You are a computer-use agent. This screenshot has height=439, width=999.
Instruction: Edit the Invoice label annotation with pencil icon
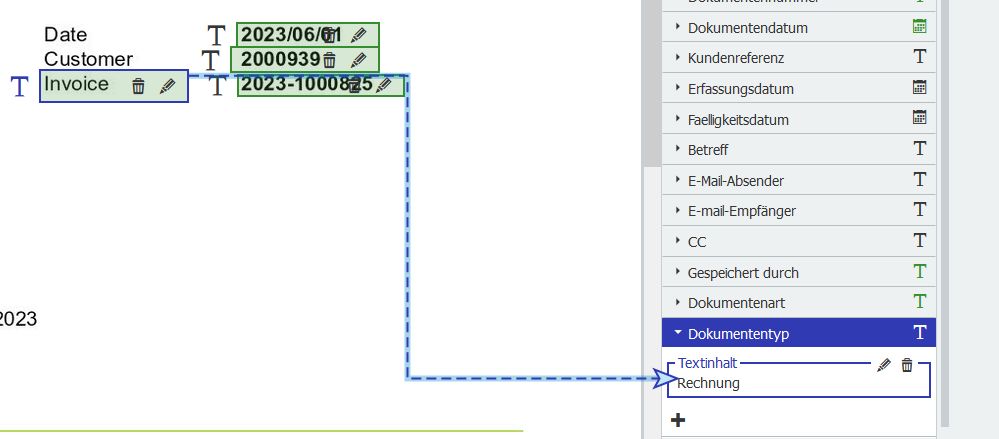167,87
